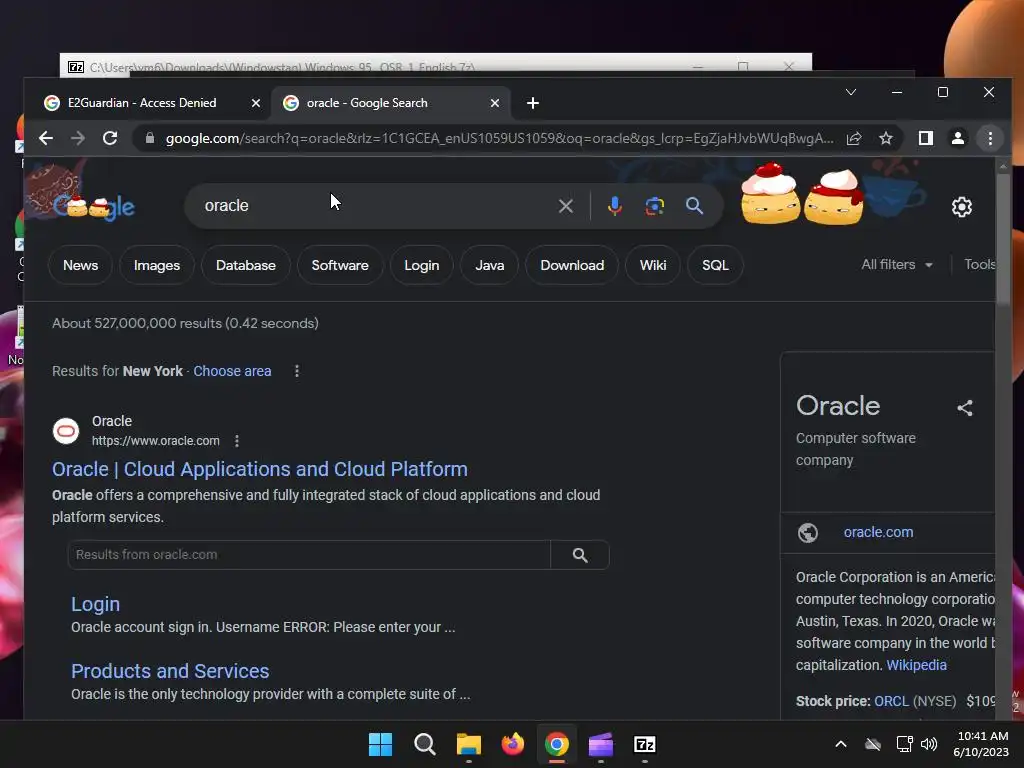1024x768 pixels.
Task: Open File Explorer from the taskbar
Action: (468, 744)
